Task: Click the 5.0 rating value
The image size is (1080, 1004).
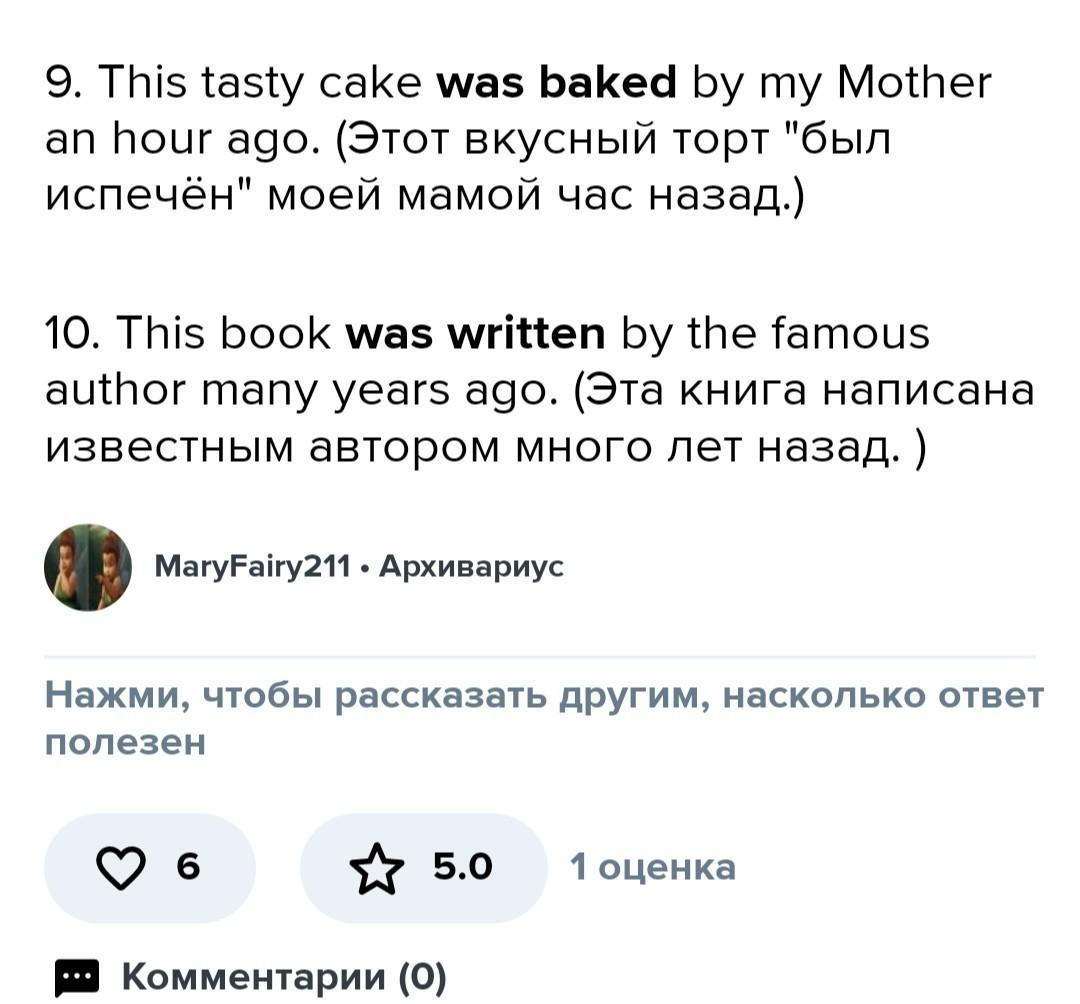Action: (x=463, y=867)
